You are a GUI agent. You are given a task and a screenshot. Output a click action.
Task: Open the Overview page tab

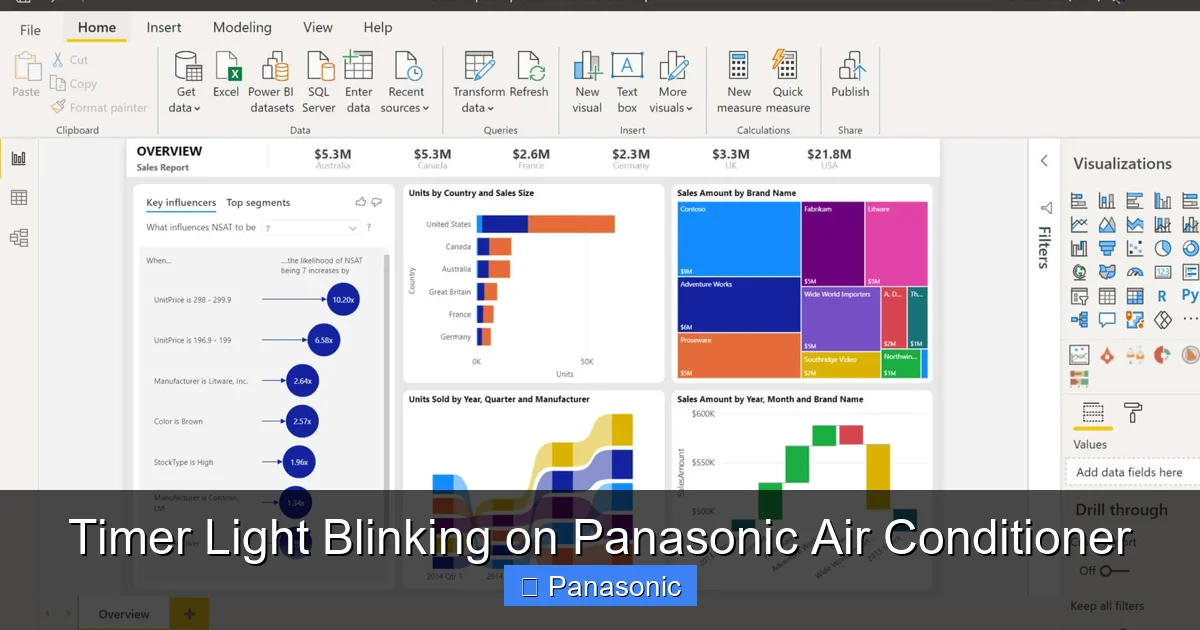tap(124, 614)
